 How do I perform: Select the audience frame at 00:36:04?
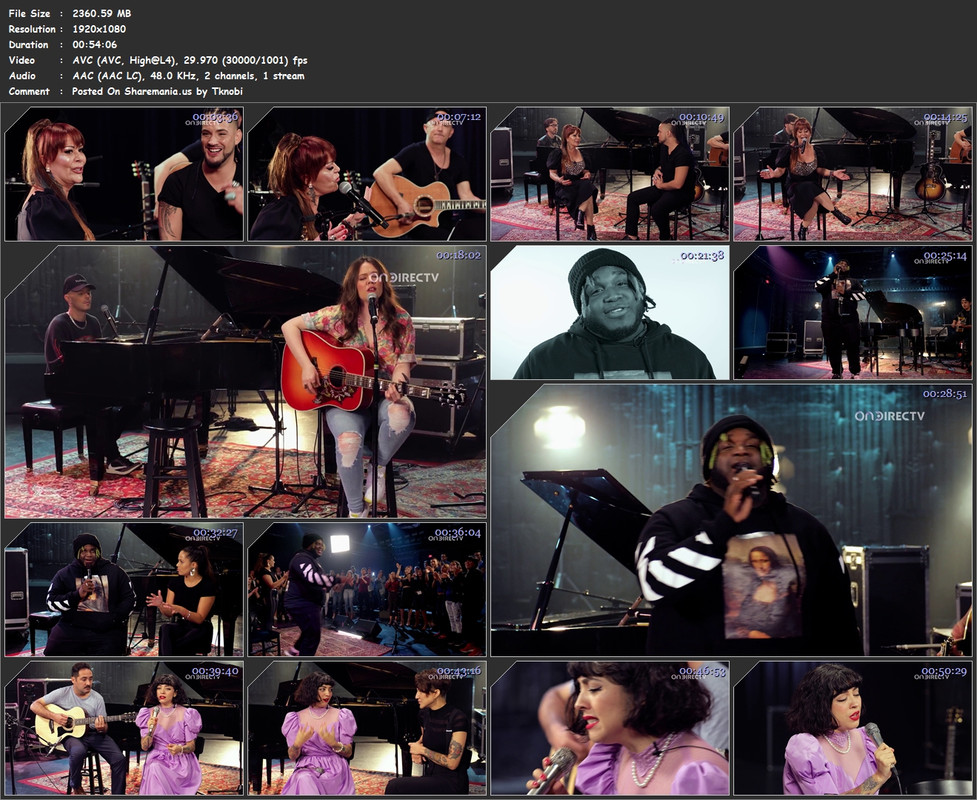[367, 589]
